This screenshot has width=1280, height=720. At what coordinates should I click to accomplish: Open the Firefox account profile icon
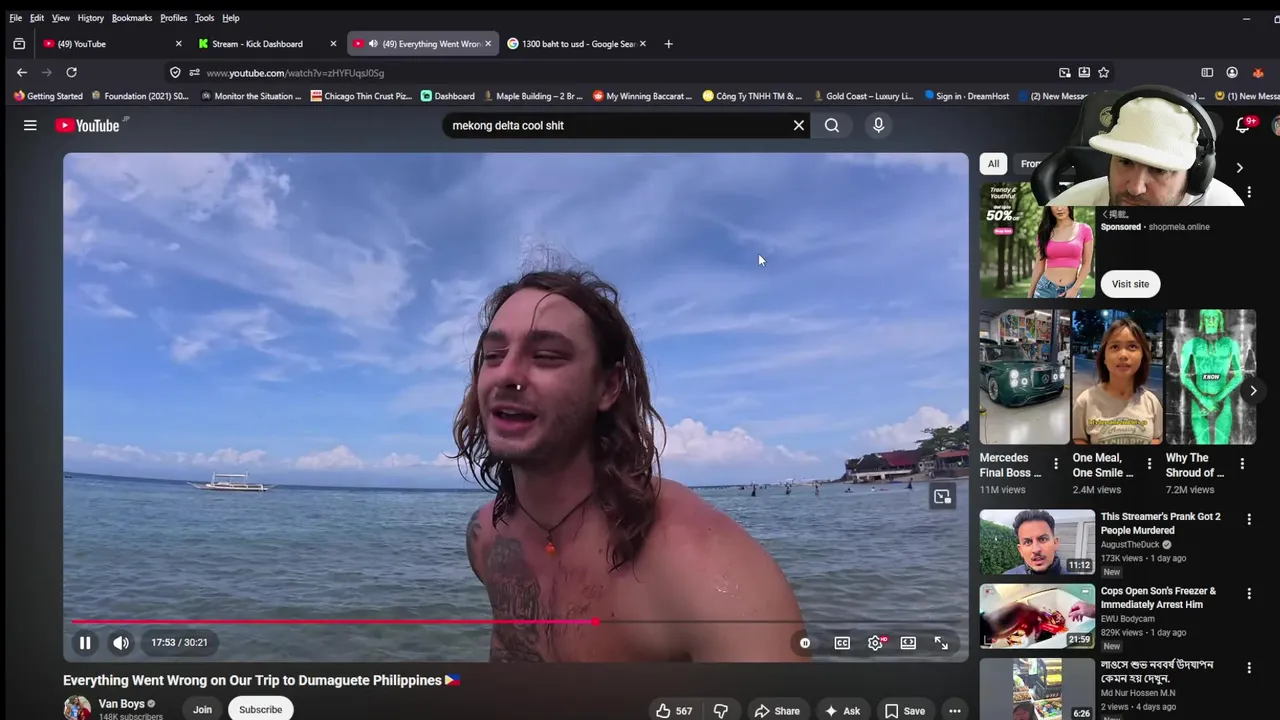tap(1232, 72)
